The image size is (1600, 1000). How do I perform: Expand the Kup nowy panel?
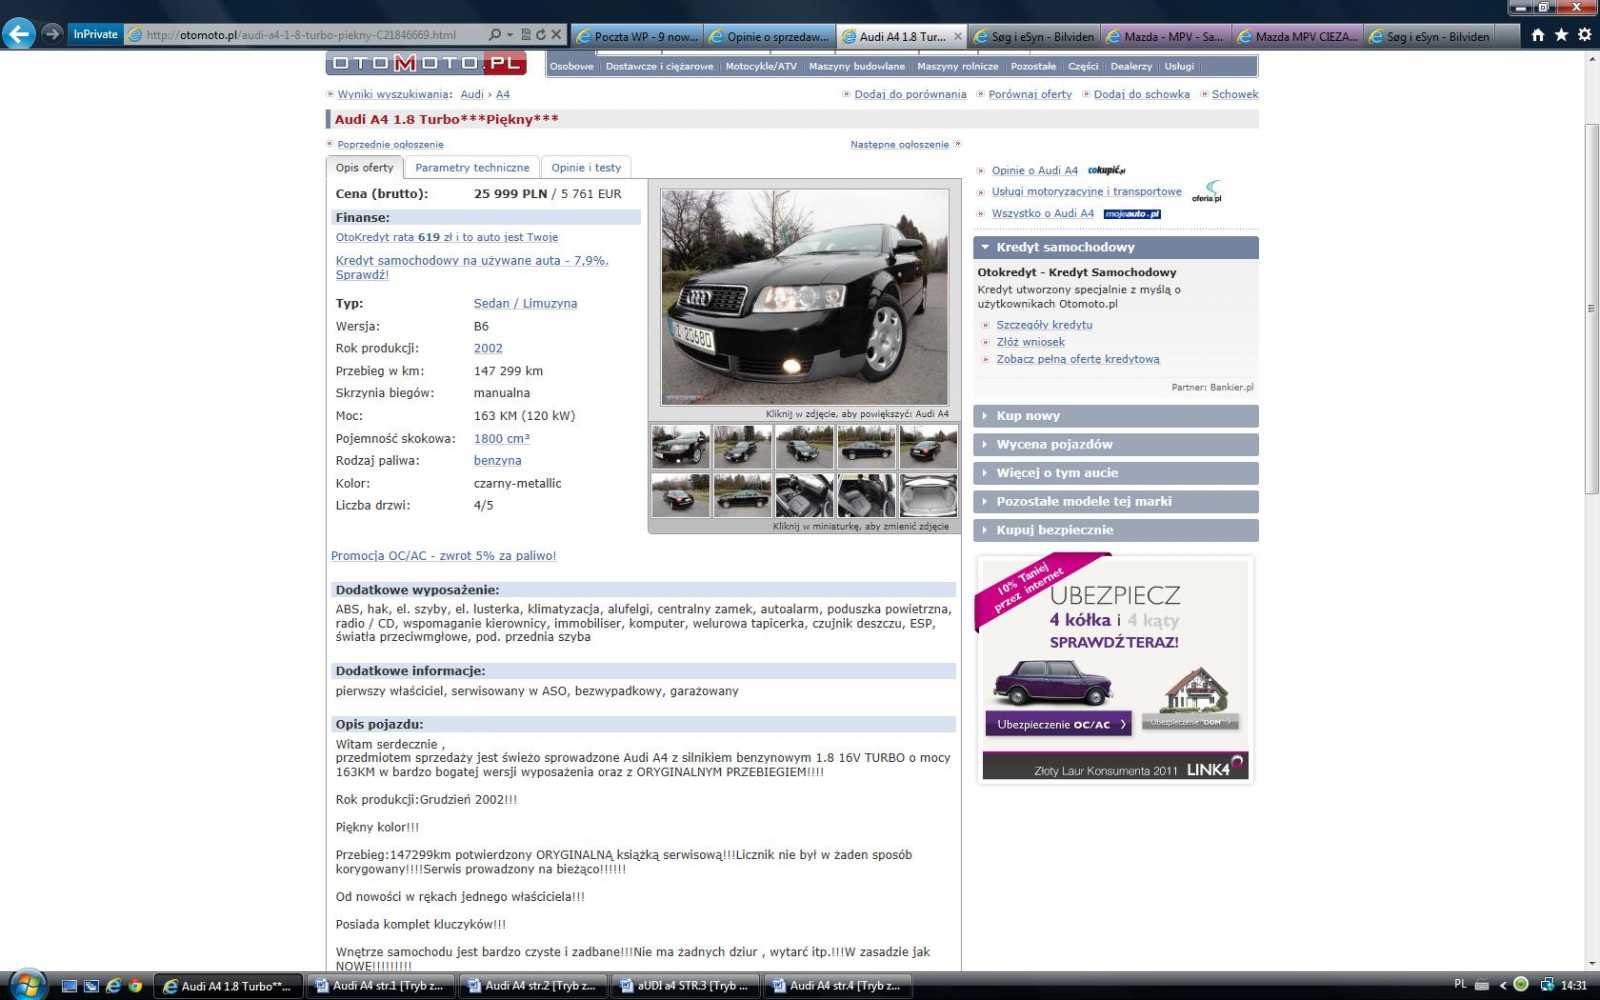[x=1115, y=416]
